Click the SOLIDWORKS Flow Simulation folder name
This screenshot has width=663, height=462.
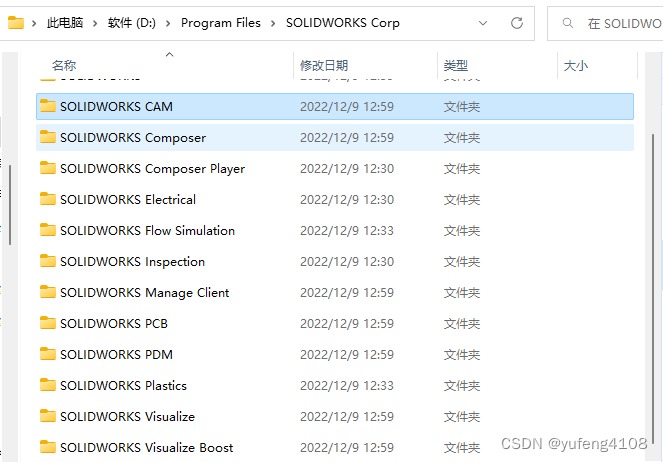[147, 231]
